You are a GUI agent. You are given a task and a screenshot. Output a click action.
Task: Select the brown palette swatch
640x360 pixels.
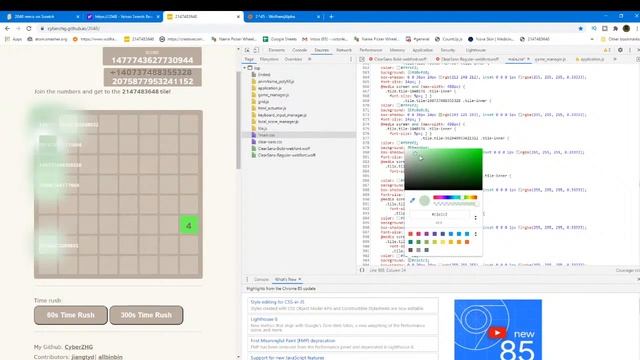410,250
